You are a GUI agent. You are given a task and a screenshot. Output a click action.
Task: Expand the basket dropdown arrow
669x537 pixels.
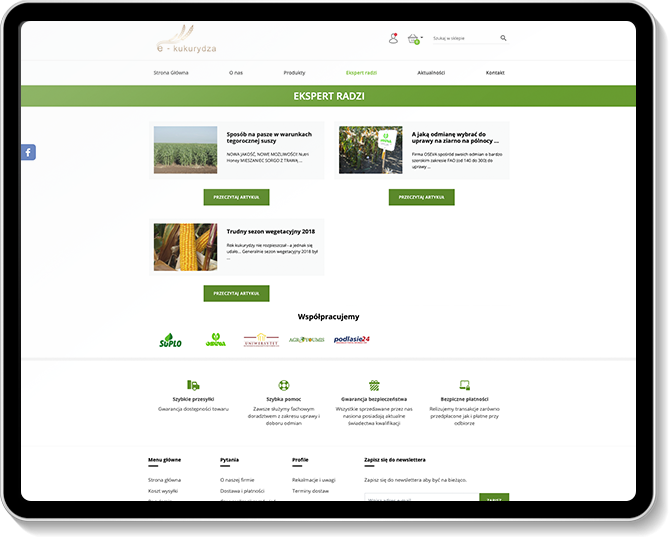click(422, 38)
